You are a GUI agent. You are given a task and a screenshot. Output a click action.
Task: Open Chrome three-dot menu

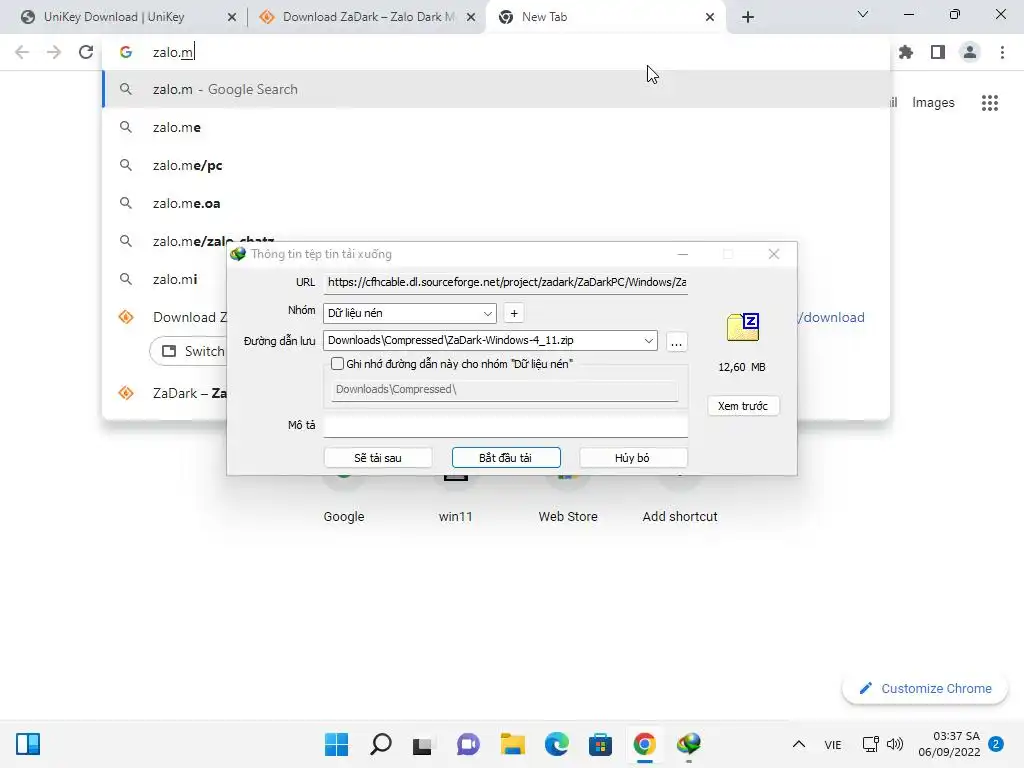pyautogui.click(x=1002, y=52)
